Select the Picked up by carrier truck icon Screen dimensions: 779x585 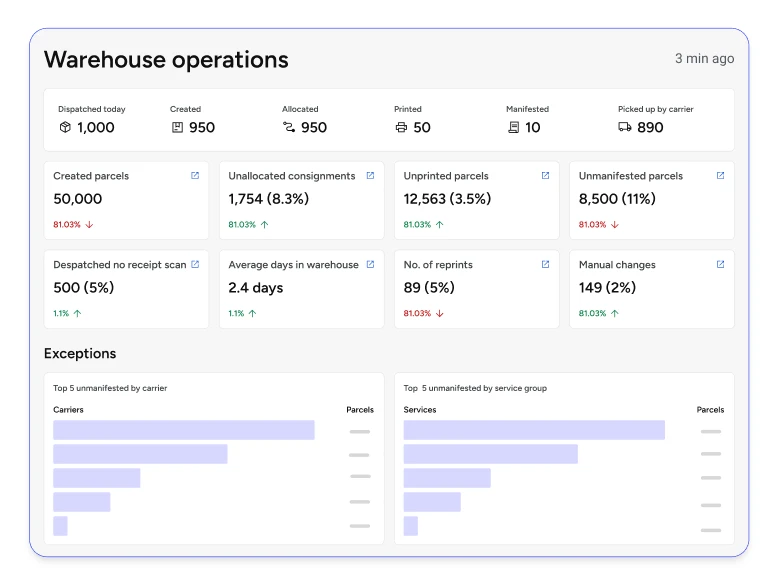click(625, 128)
